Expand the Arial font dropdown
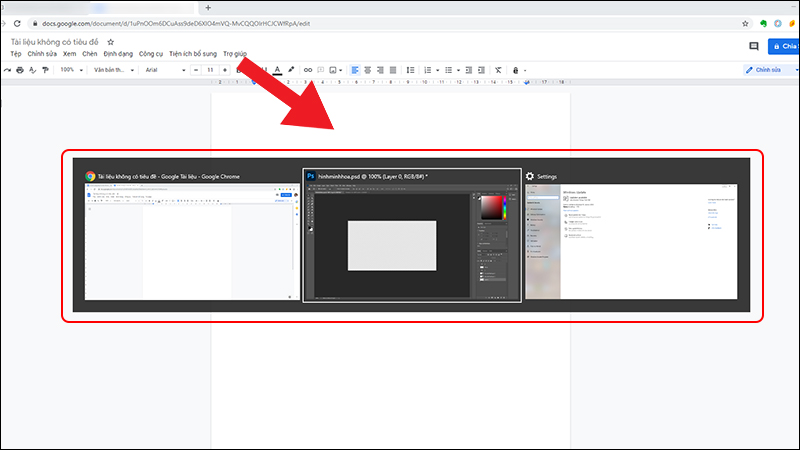 (163, 70)
